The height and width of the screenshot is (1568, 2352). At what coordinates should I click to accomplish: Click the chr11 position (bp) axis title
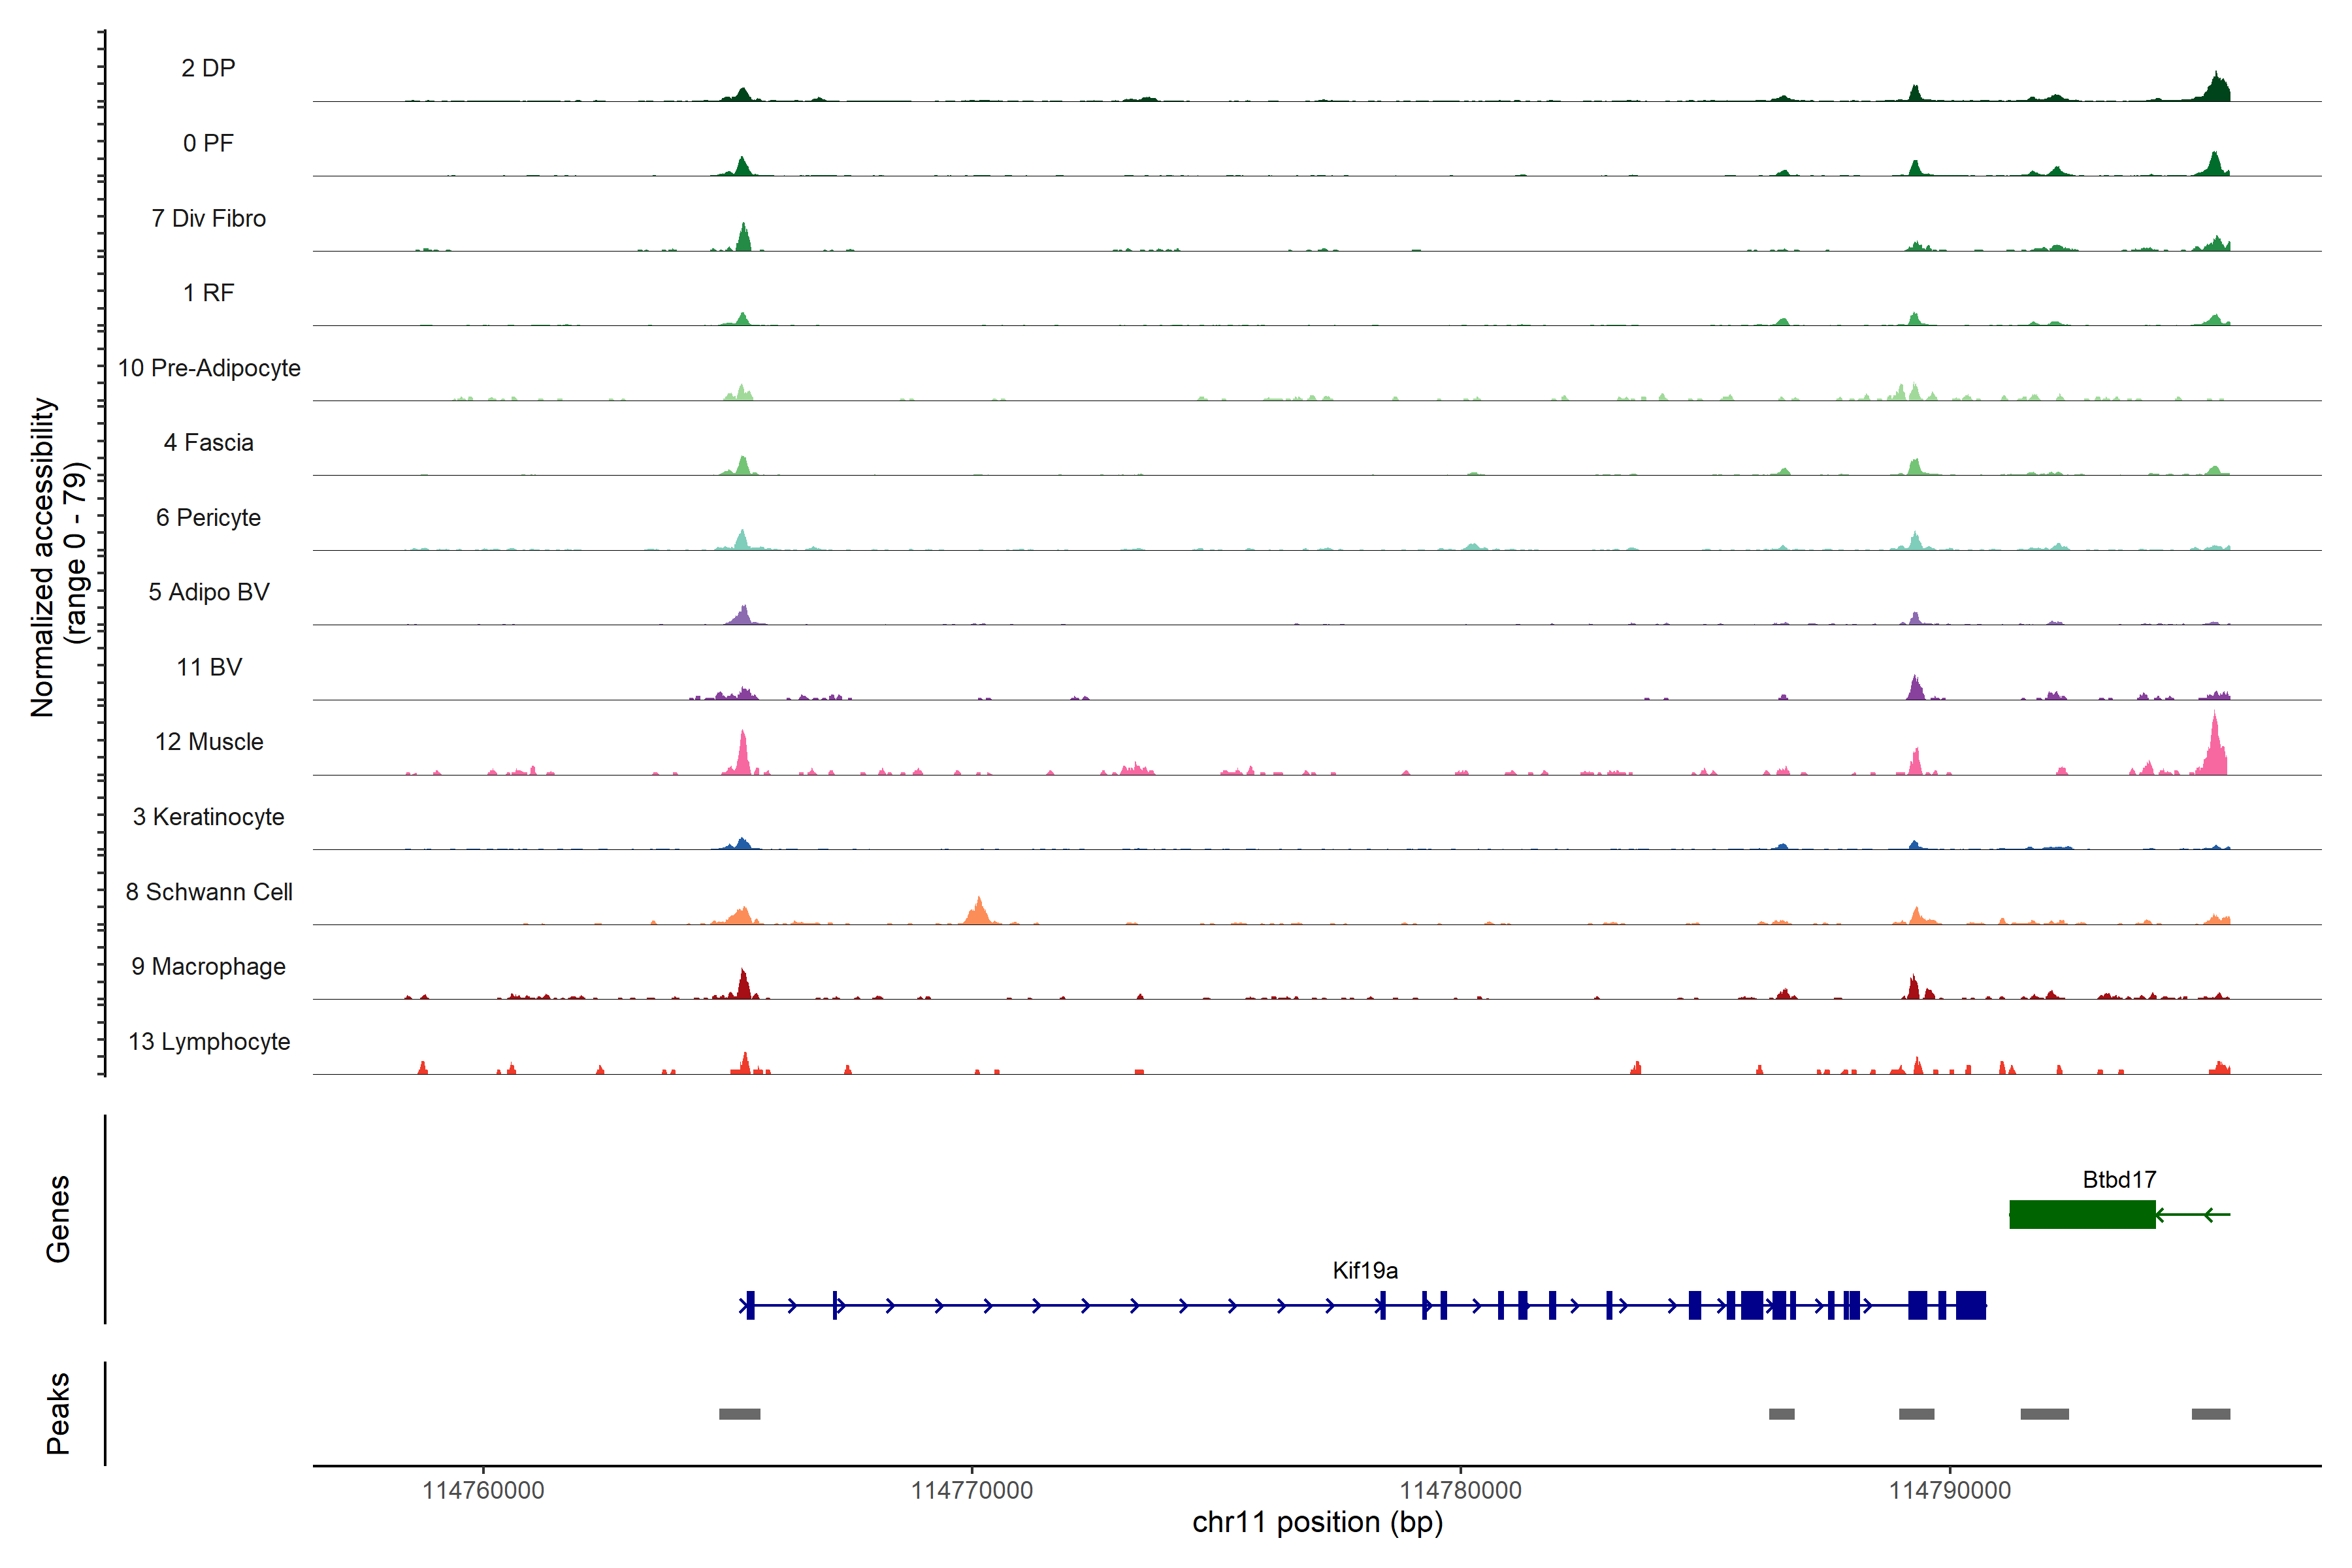tap(1317, 1522)
